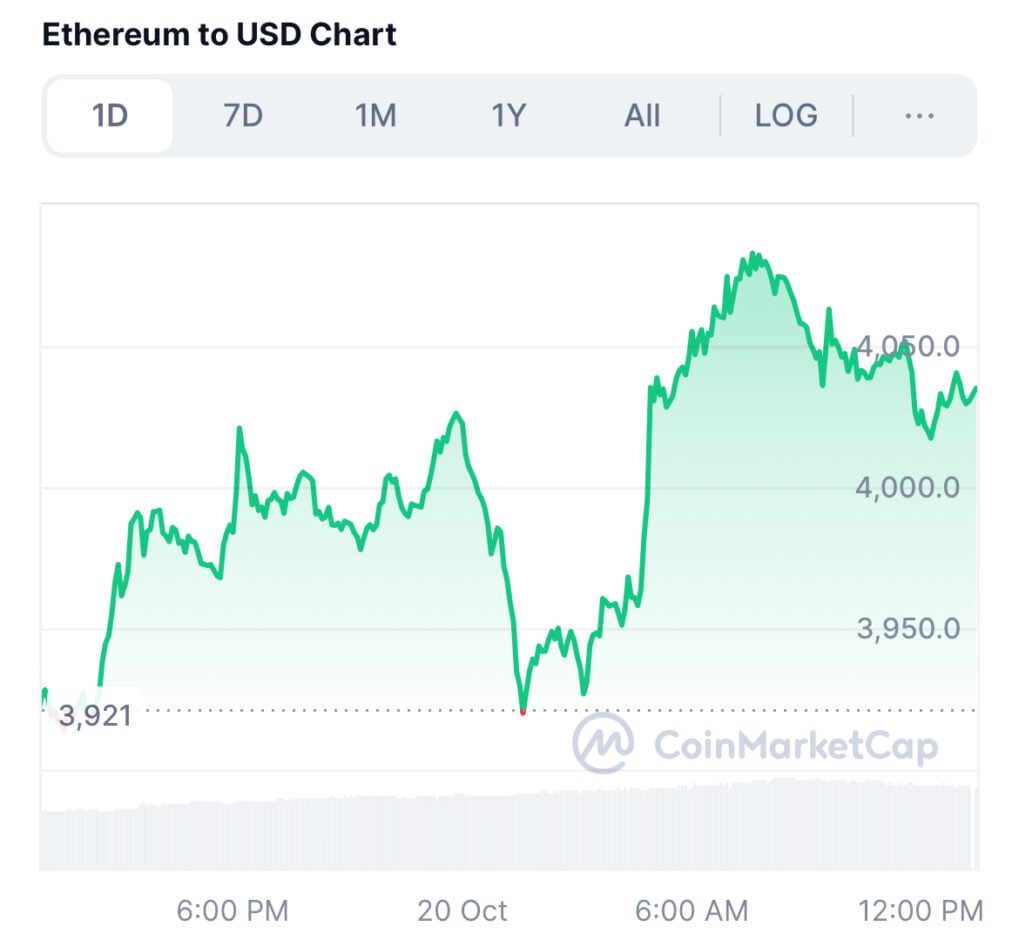The width and height of the screenshot is (1019, 933).
Task: Switch chart to 1M range
Action: (375, 116)
